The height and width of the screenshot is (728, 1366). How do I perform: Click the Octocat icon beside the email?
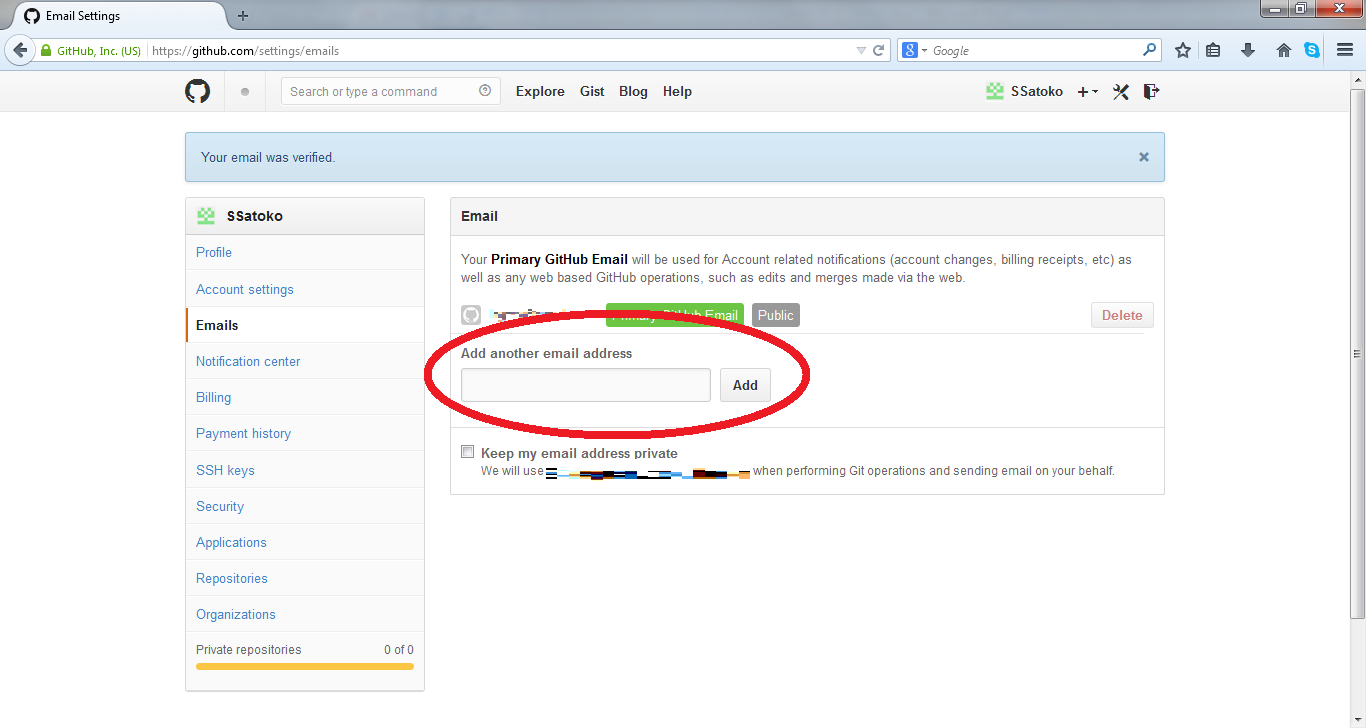coord(471,315)
